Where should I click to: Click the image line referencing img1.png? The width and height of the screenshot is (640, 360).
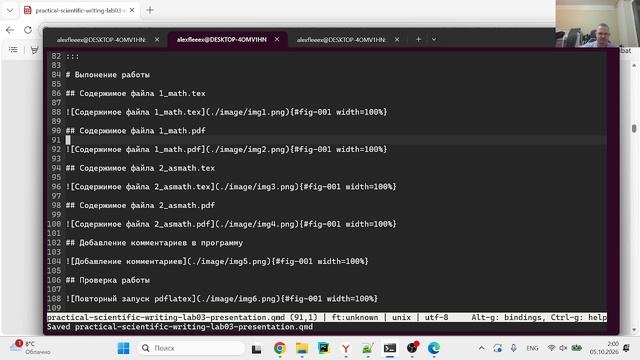coord(226,112)
